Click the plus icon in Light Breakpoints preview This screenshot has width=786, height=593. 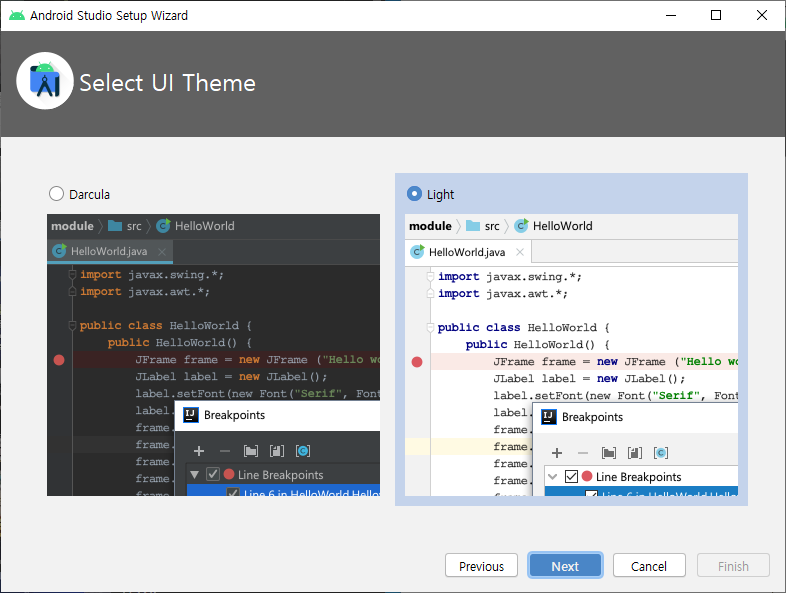557,453
